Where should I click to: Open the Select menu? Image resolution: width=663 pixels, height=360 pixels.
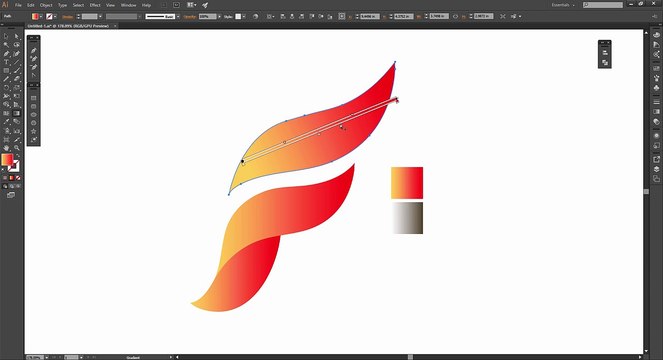[x=78, y=5]
